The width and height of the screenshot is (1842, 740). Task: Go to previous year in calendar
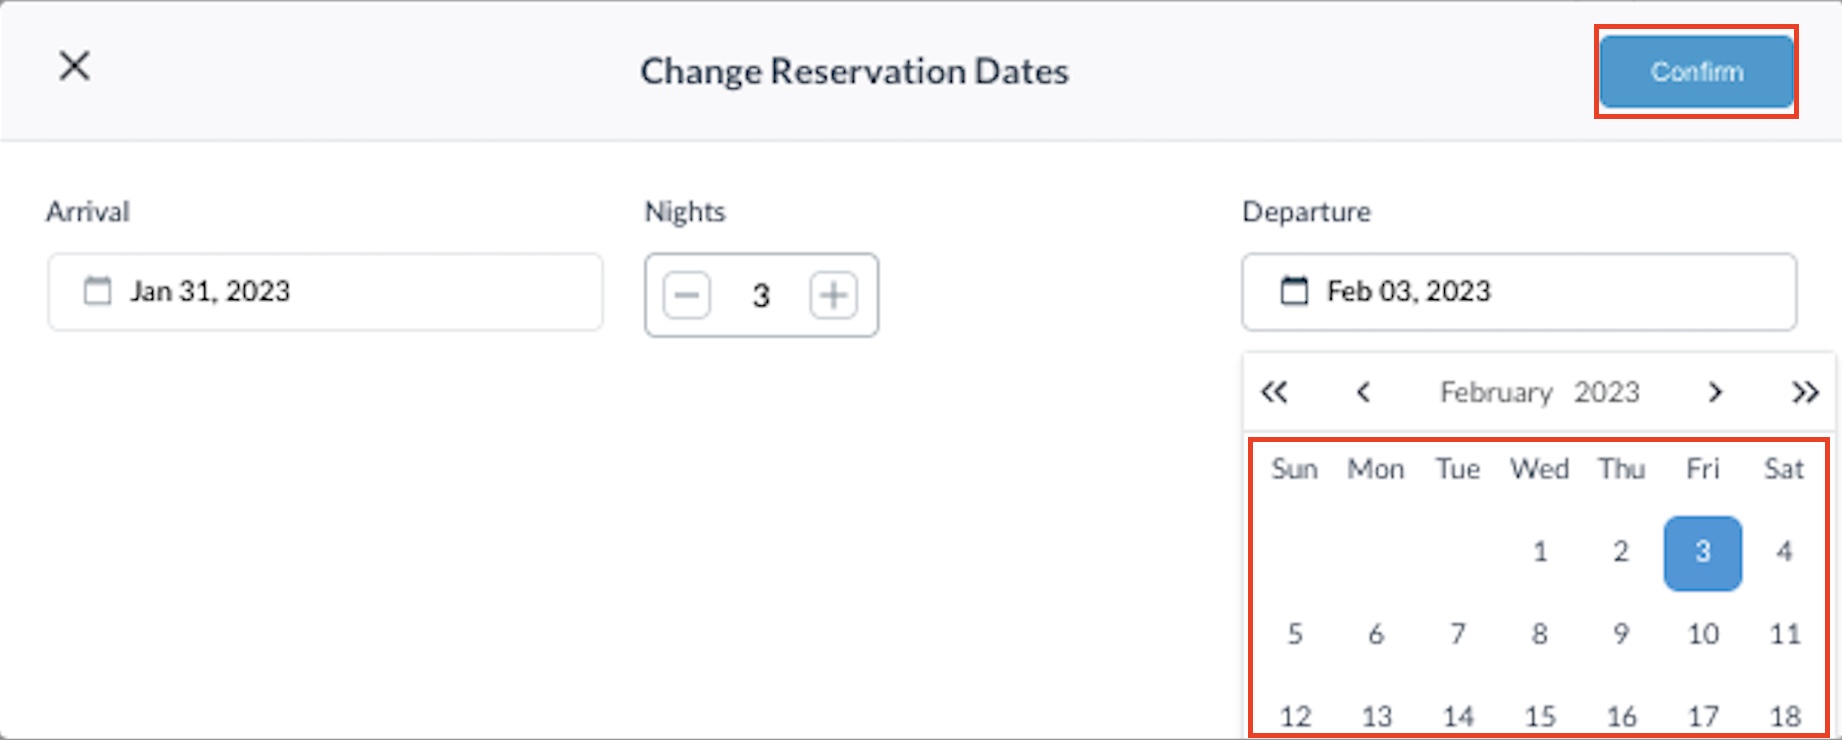(1274, 392)
